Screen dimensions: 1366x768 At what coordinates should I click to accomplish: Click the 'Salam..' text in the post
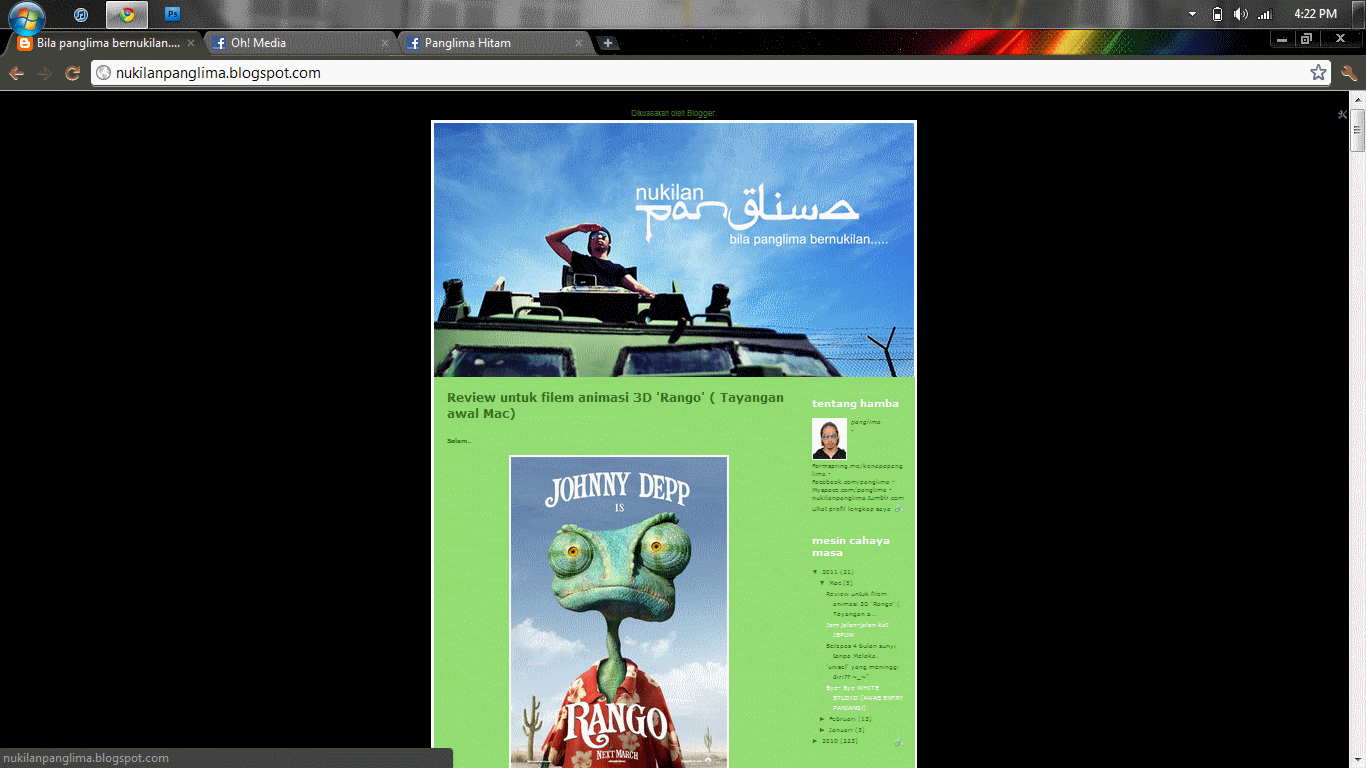coord(459,441)
